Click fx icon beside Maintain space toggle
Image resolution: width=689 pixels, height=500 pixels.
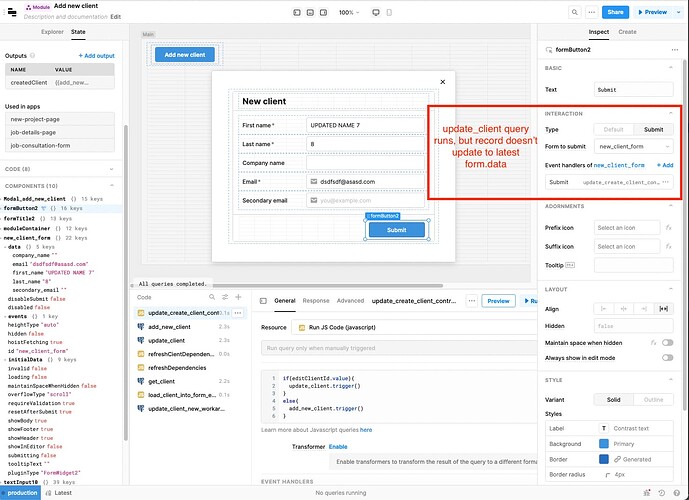[653, 343]
